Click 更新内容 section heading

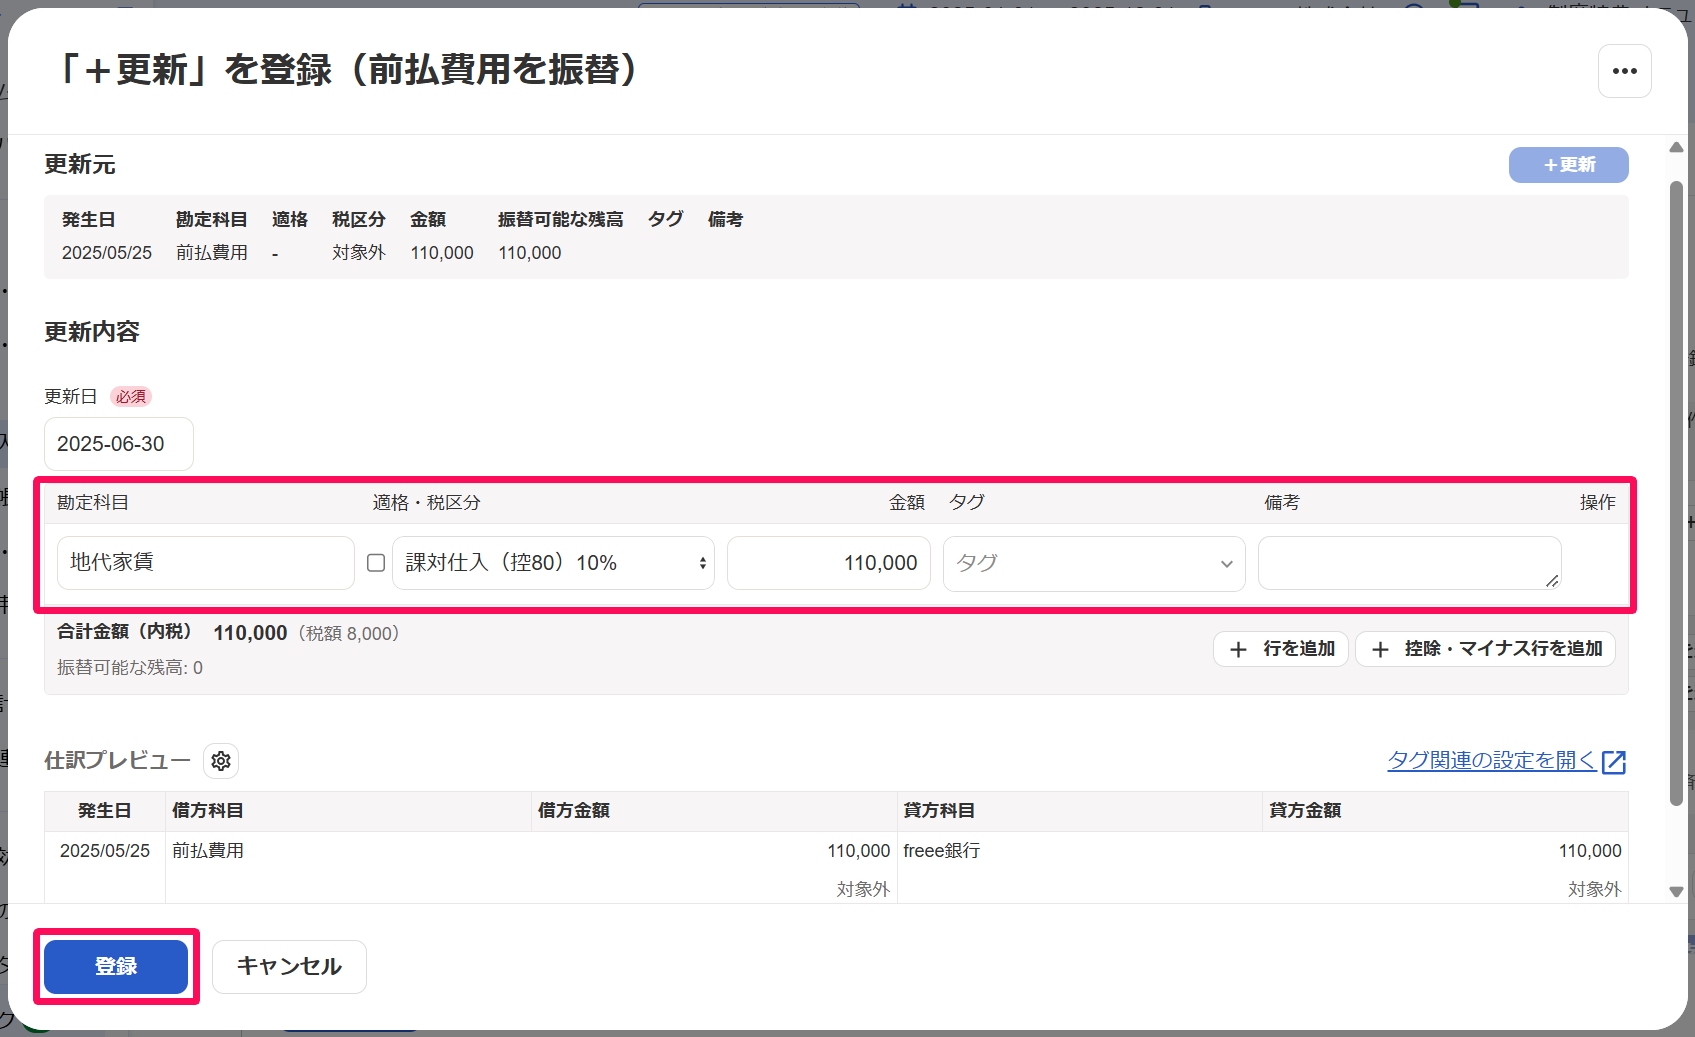92,332
